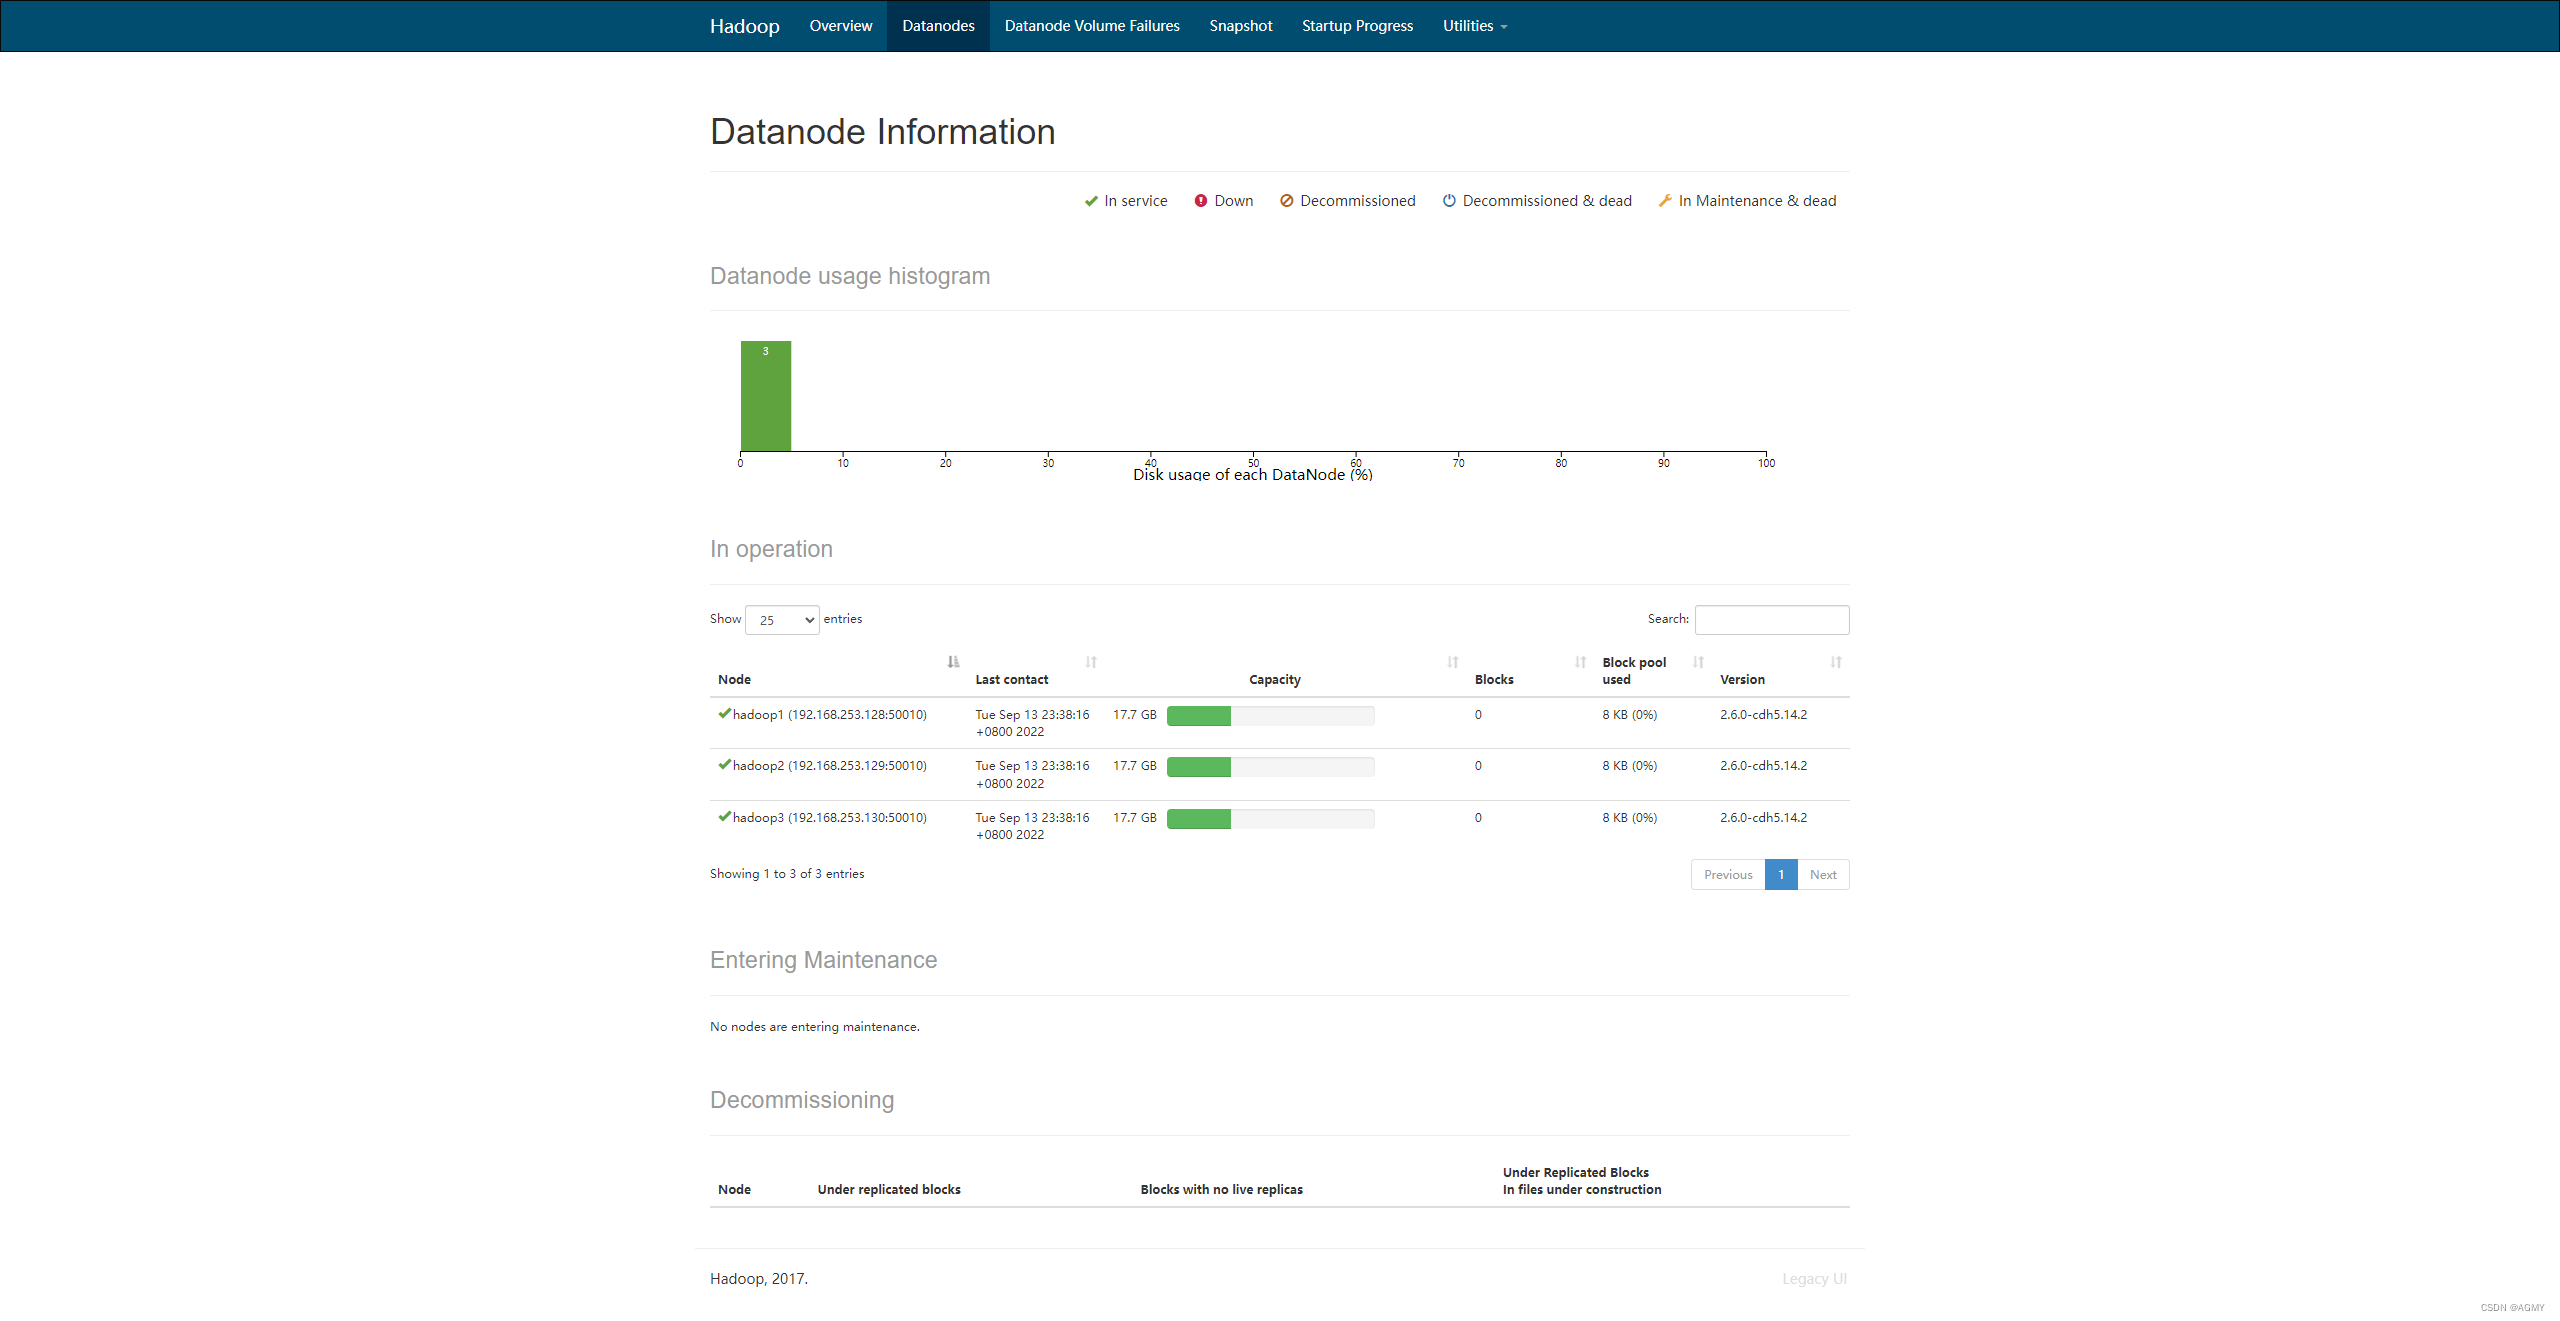The height and width of the screenshot is (1321, 2560).
Task: Sort by Capacity column arrow icon
Action: pyautogui.click(x=1453, y=662)
